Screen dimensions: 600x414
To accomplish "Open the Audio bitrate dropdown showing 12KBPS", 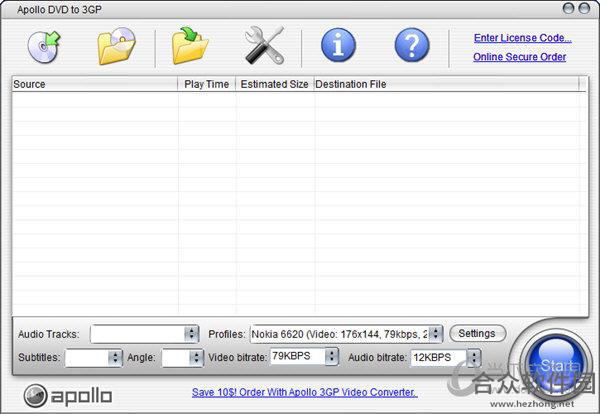I will [x=474, y=358].
